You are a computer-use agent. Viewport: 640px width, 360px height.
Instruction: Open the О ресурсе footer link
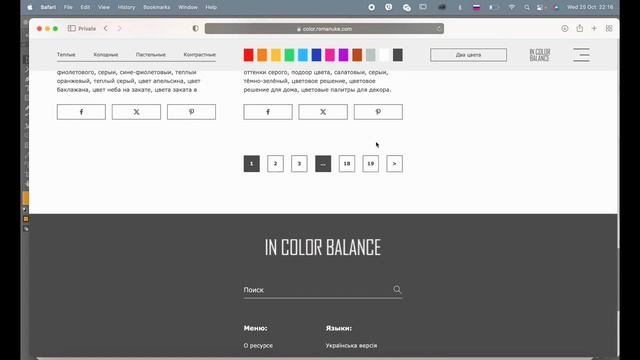258,345
